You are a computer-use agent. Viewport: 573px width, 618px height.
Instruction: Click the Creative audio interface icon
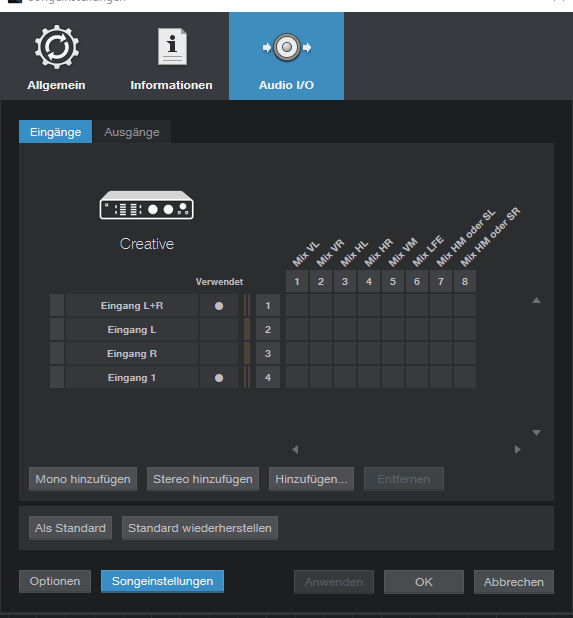coord(147,205)
